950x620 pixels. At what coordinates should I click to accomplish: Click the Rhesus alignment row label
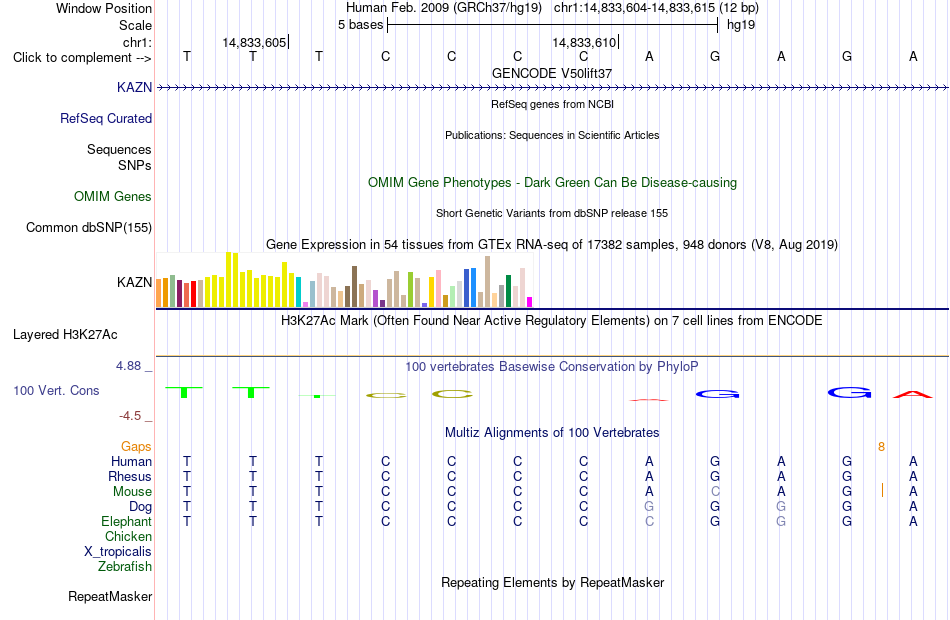click(130, 476)
